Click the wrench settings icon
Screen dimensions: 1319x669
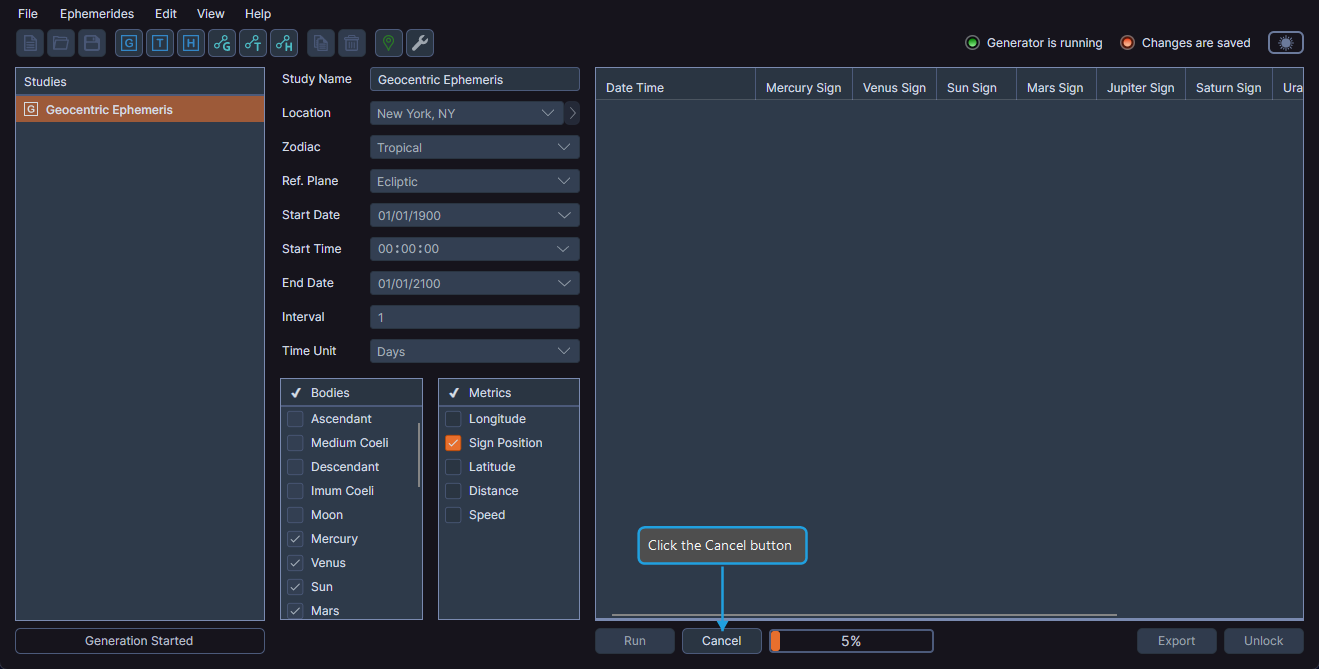click(x=419, y=42)
